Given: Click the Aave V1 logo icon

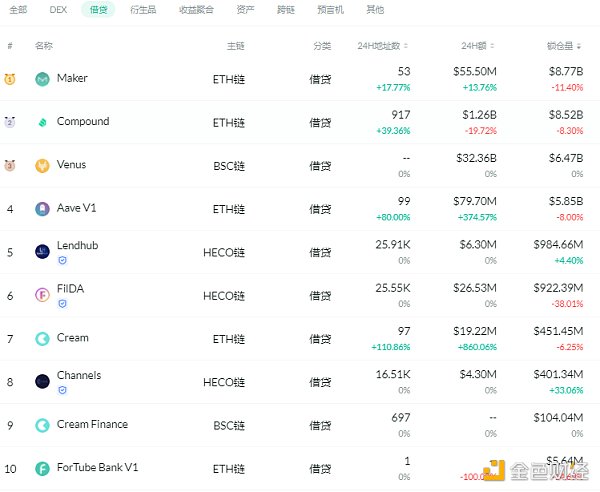Looking at the screenshot, I should point(43,209).
